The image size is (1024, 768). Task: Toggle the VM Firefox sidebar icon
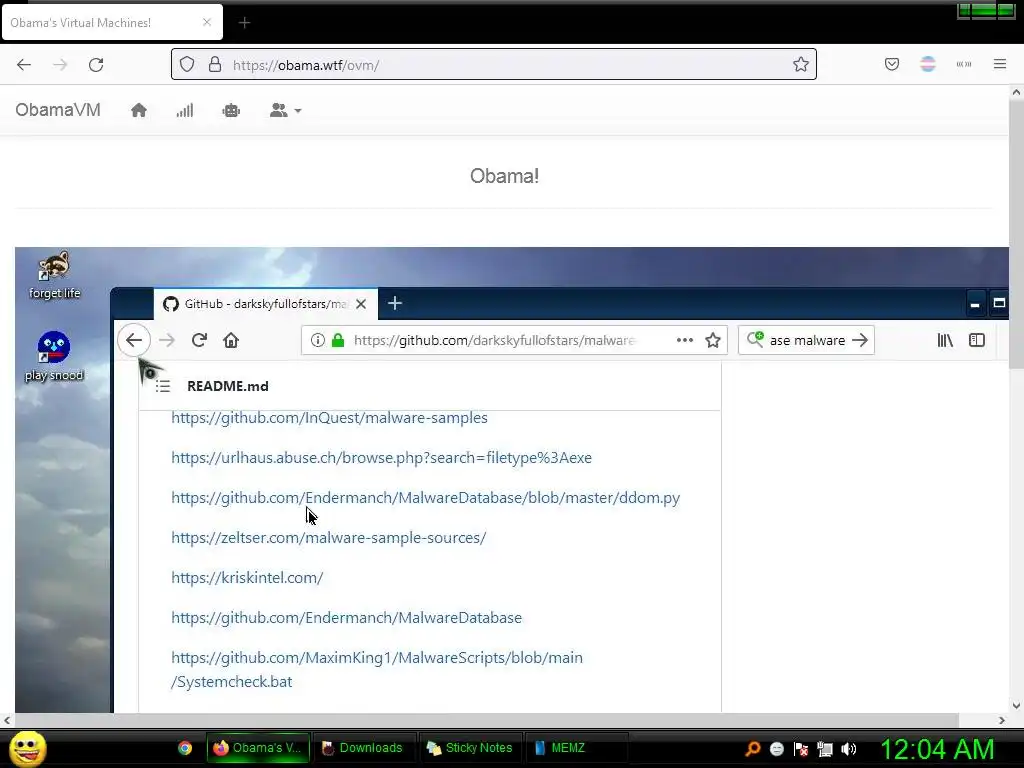[977, 340]
